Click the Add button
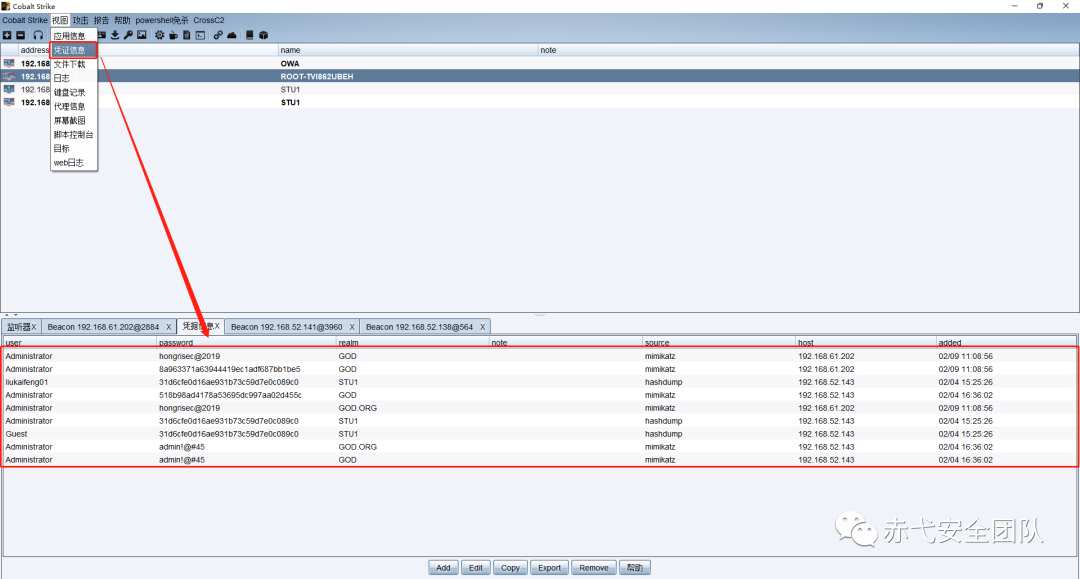This screenshot has height=579, width=1080. [443, 568]
